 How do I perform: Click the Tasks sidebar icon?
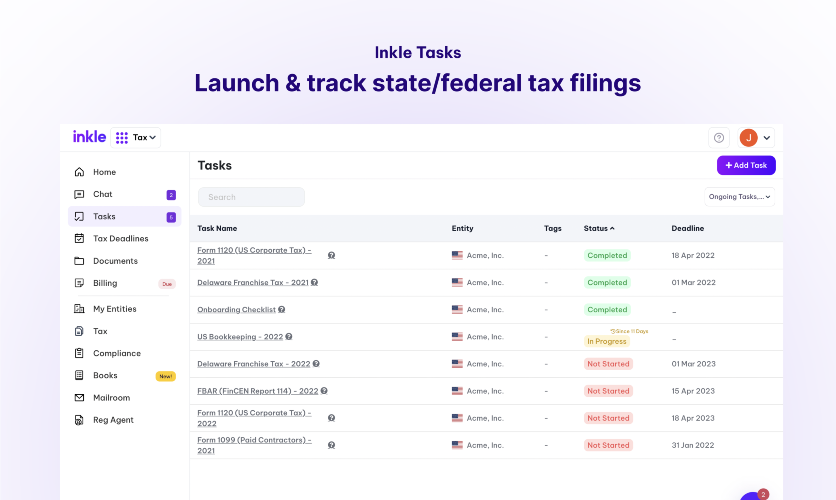pyautogui.click(x=79, y=216)
